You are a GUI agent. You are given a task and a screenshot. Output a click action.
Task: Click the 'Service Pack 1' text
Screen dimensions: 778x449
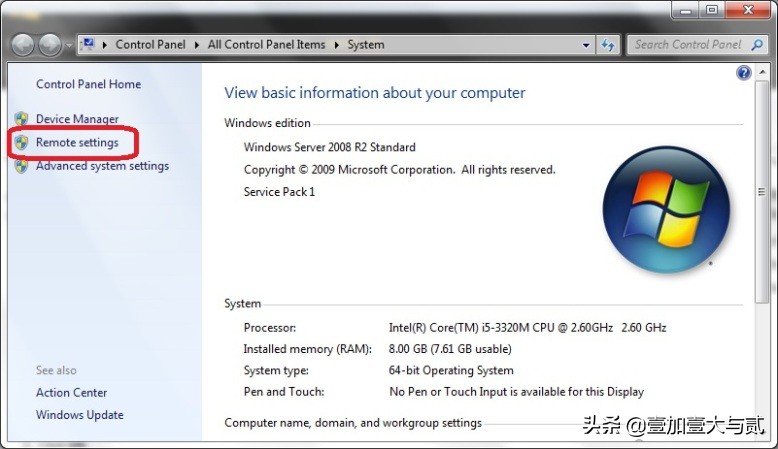coord(279,192)
